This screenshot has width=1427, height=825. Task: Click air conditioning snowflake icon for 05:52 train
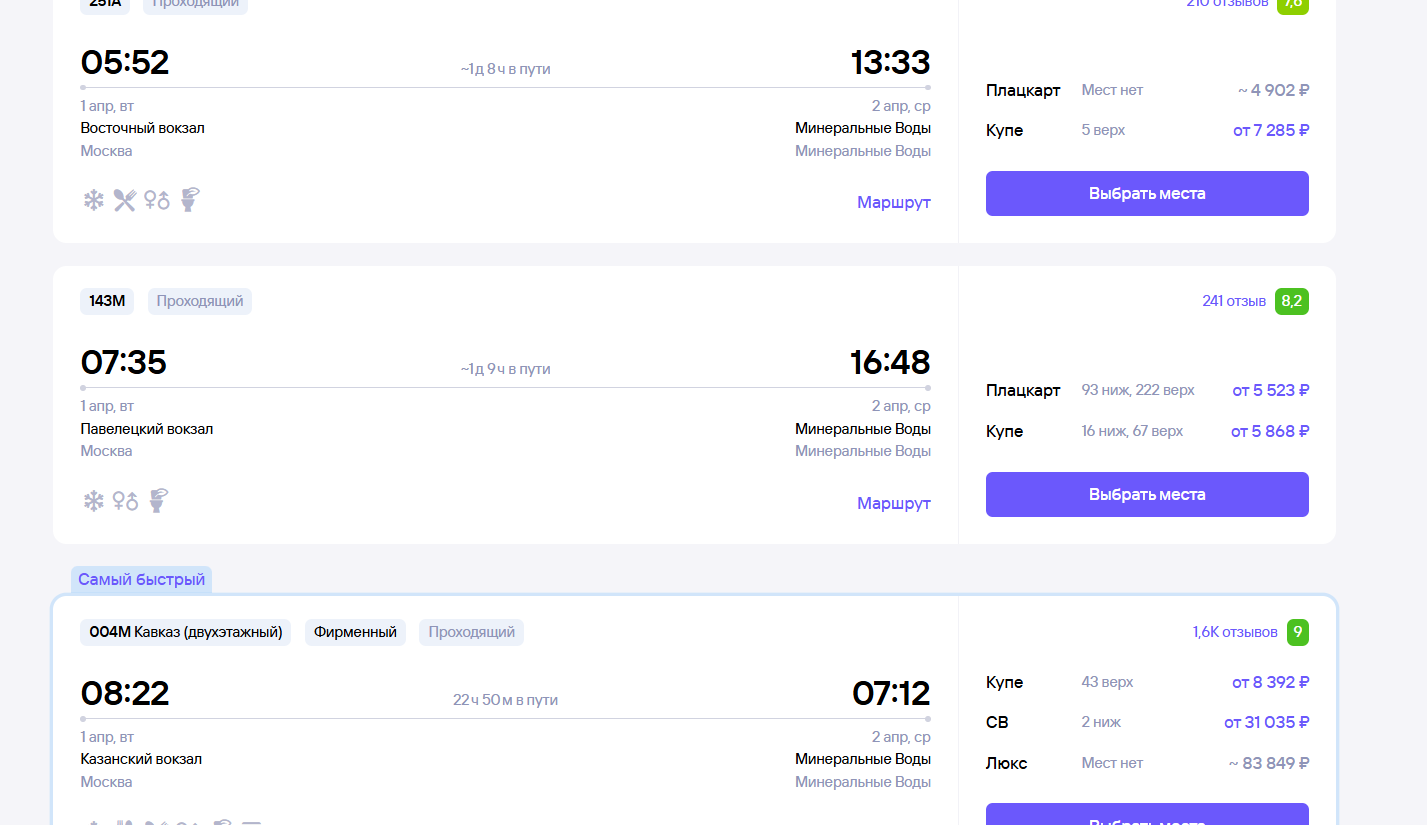(x=93, y=201)
